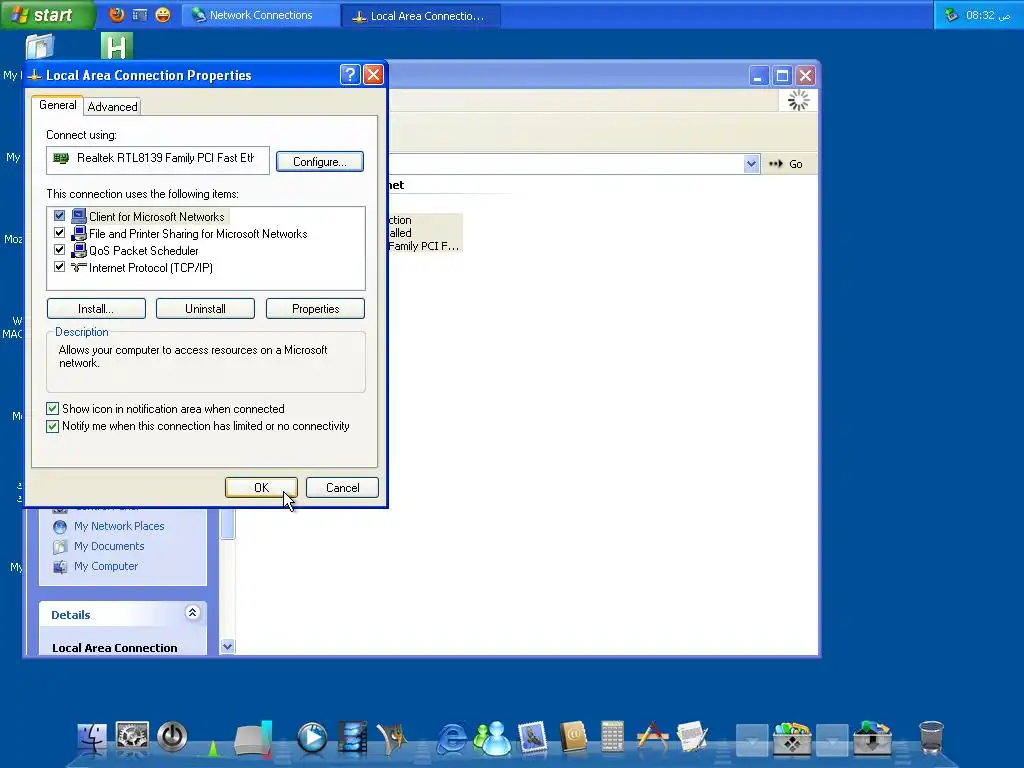Open the folder icon on the desktop
1024x768 pixels.
pyautogui.click(x=40, y=47)
